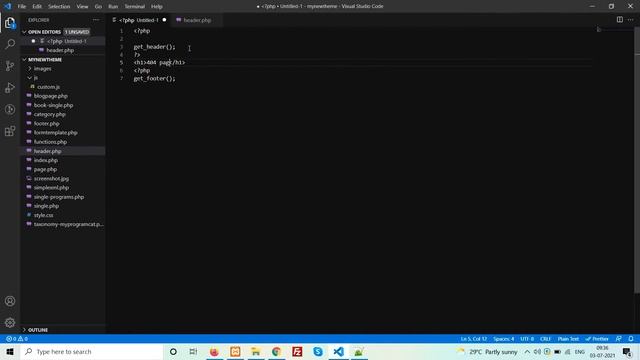Launch Firefox from the taskbar
Screen dimensions: 640x360
pos(214,351)
